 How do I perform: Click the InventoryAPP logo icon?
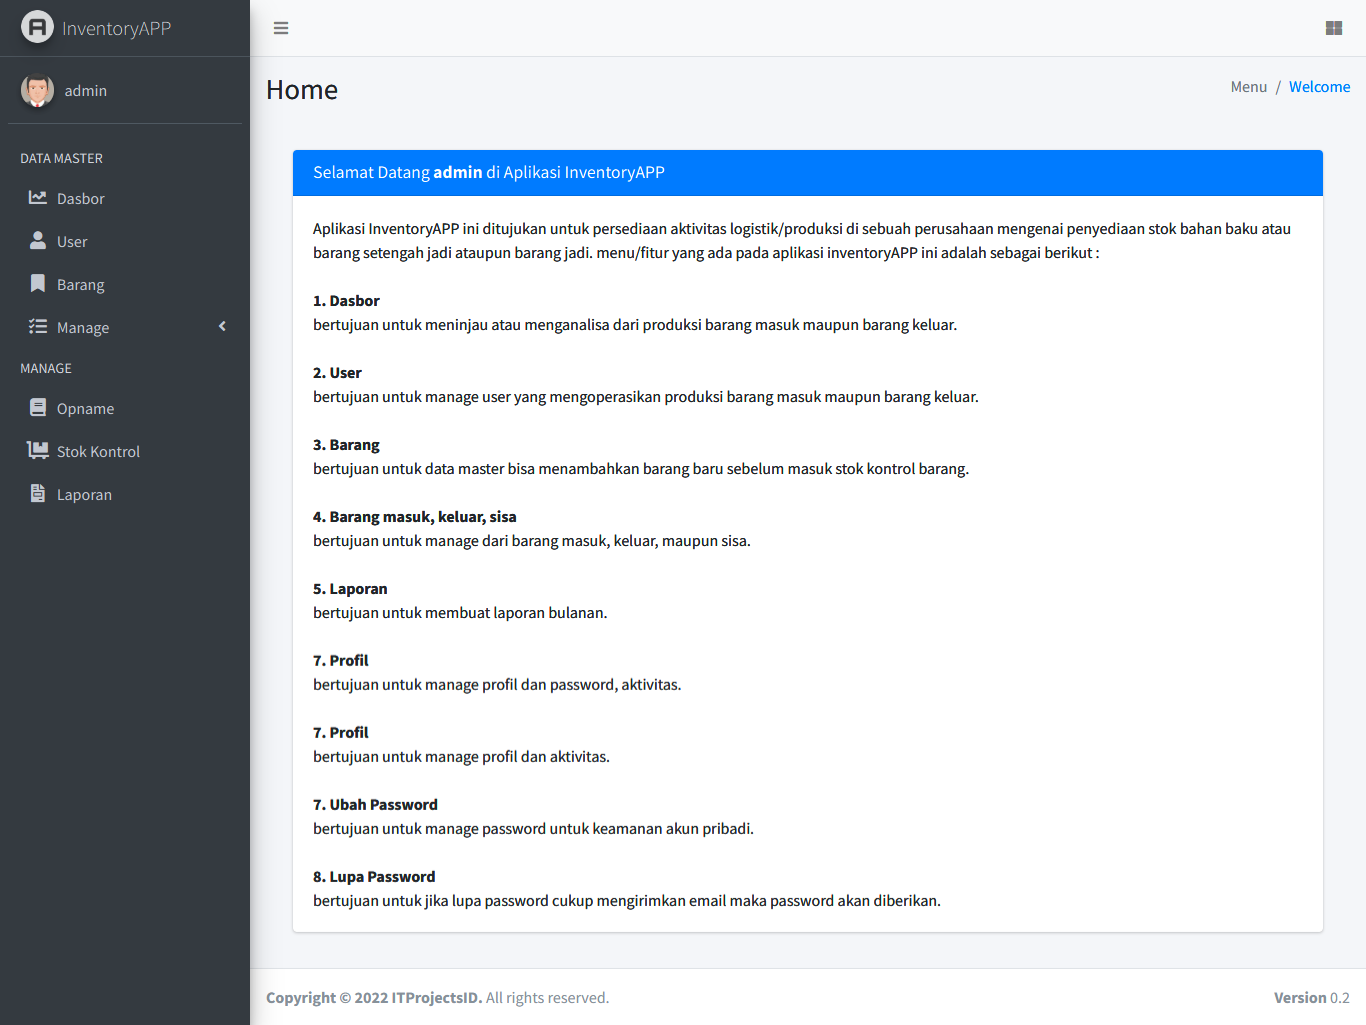(x=37, y=27)
